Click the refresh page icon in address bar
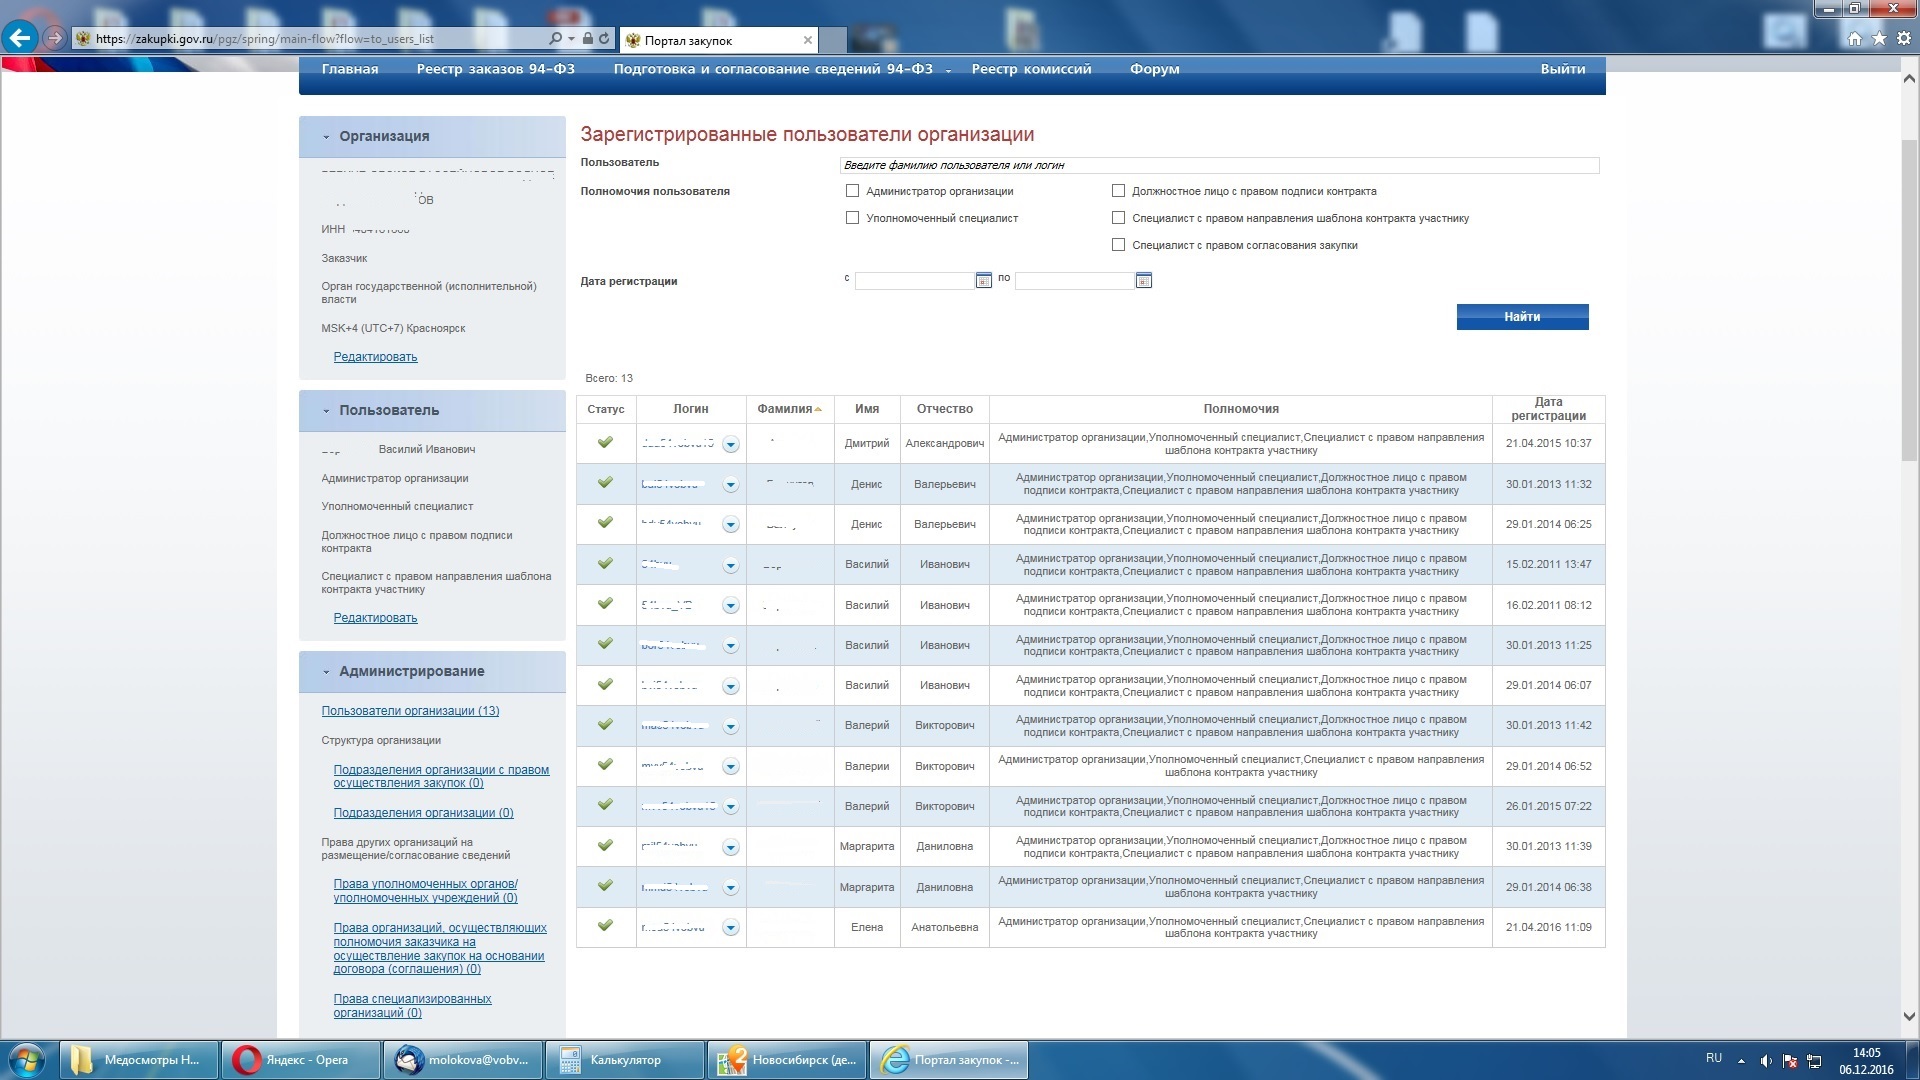The image size is (1920, 1080). coord(604,39)
